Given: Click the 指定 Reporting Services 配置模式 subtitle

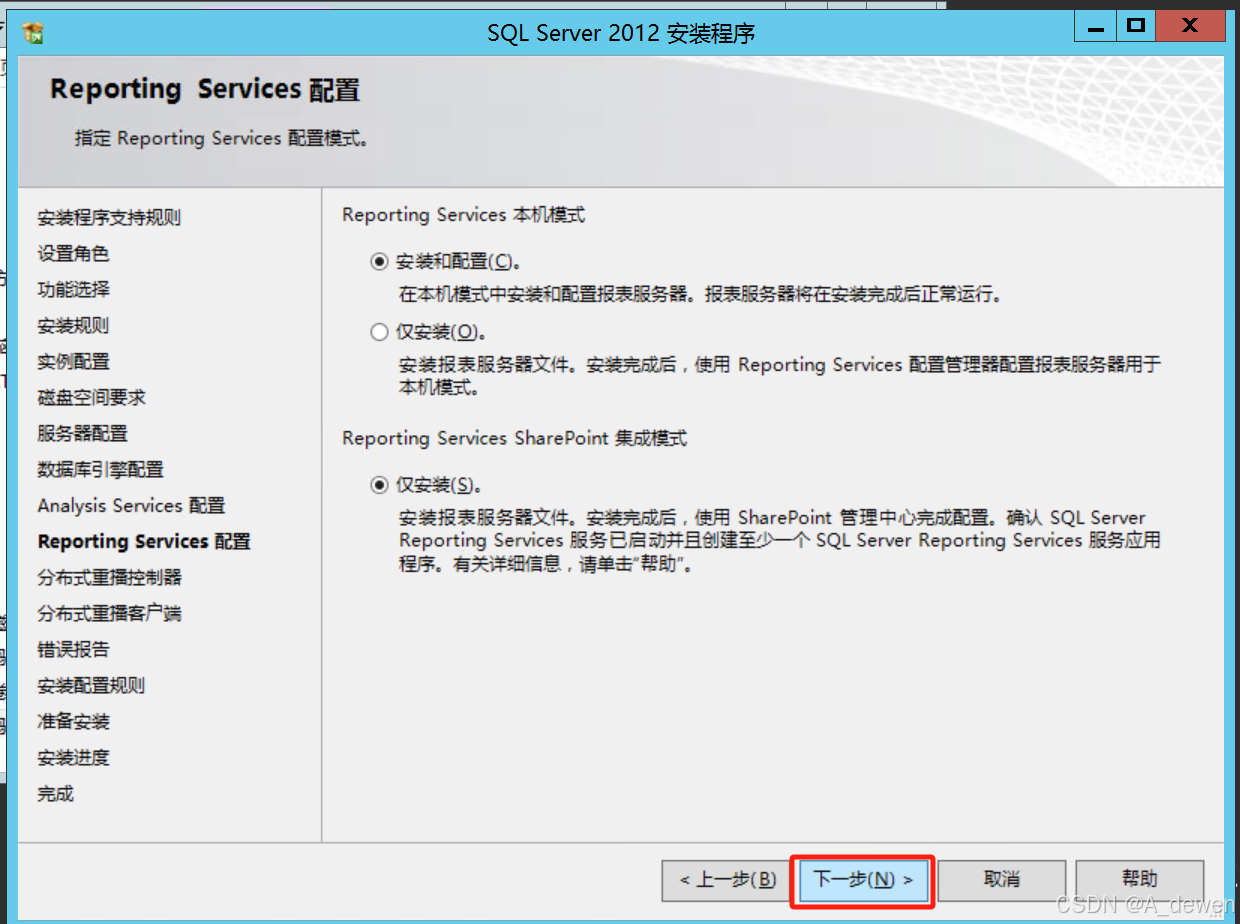Looking at the screenshot, I should pyautogui.click(x=222, y=138).
